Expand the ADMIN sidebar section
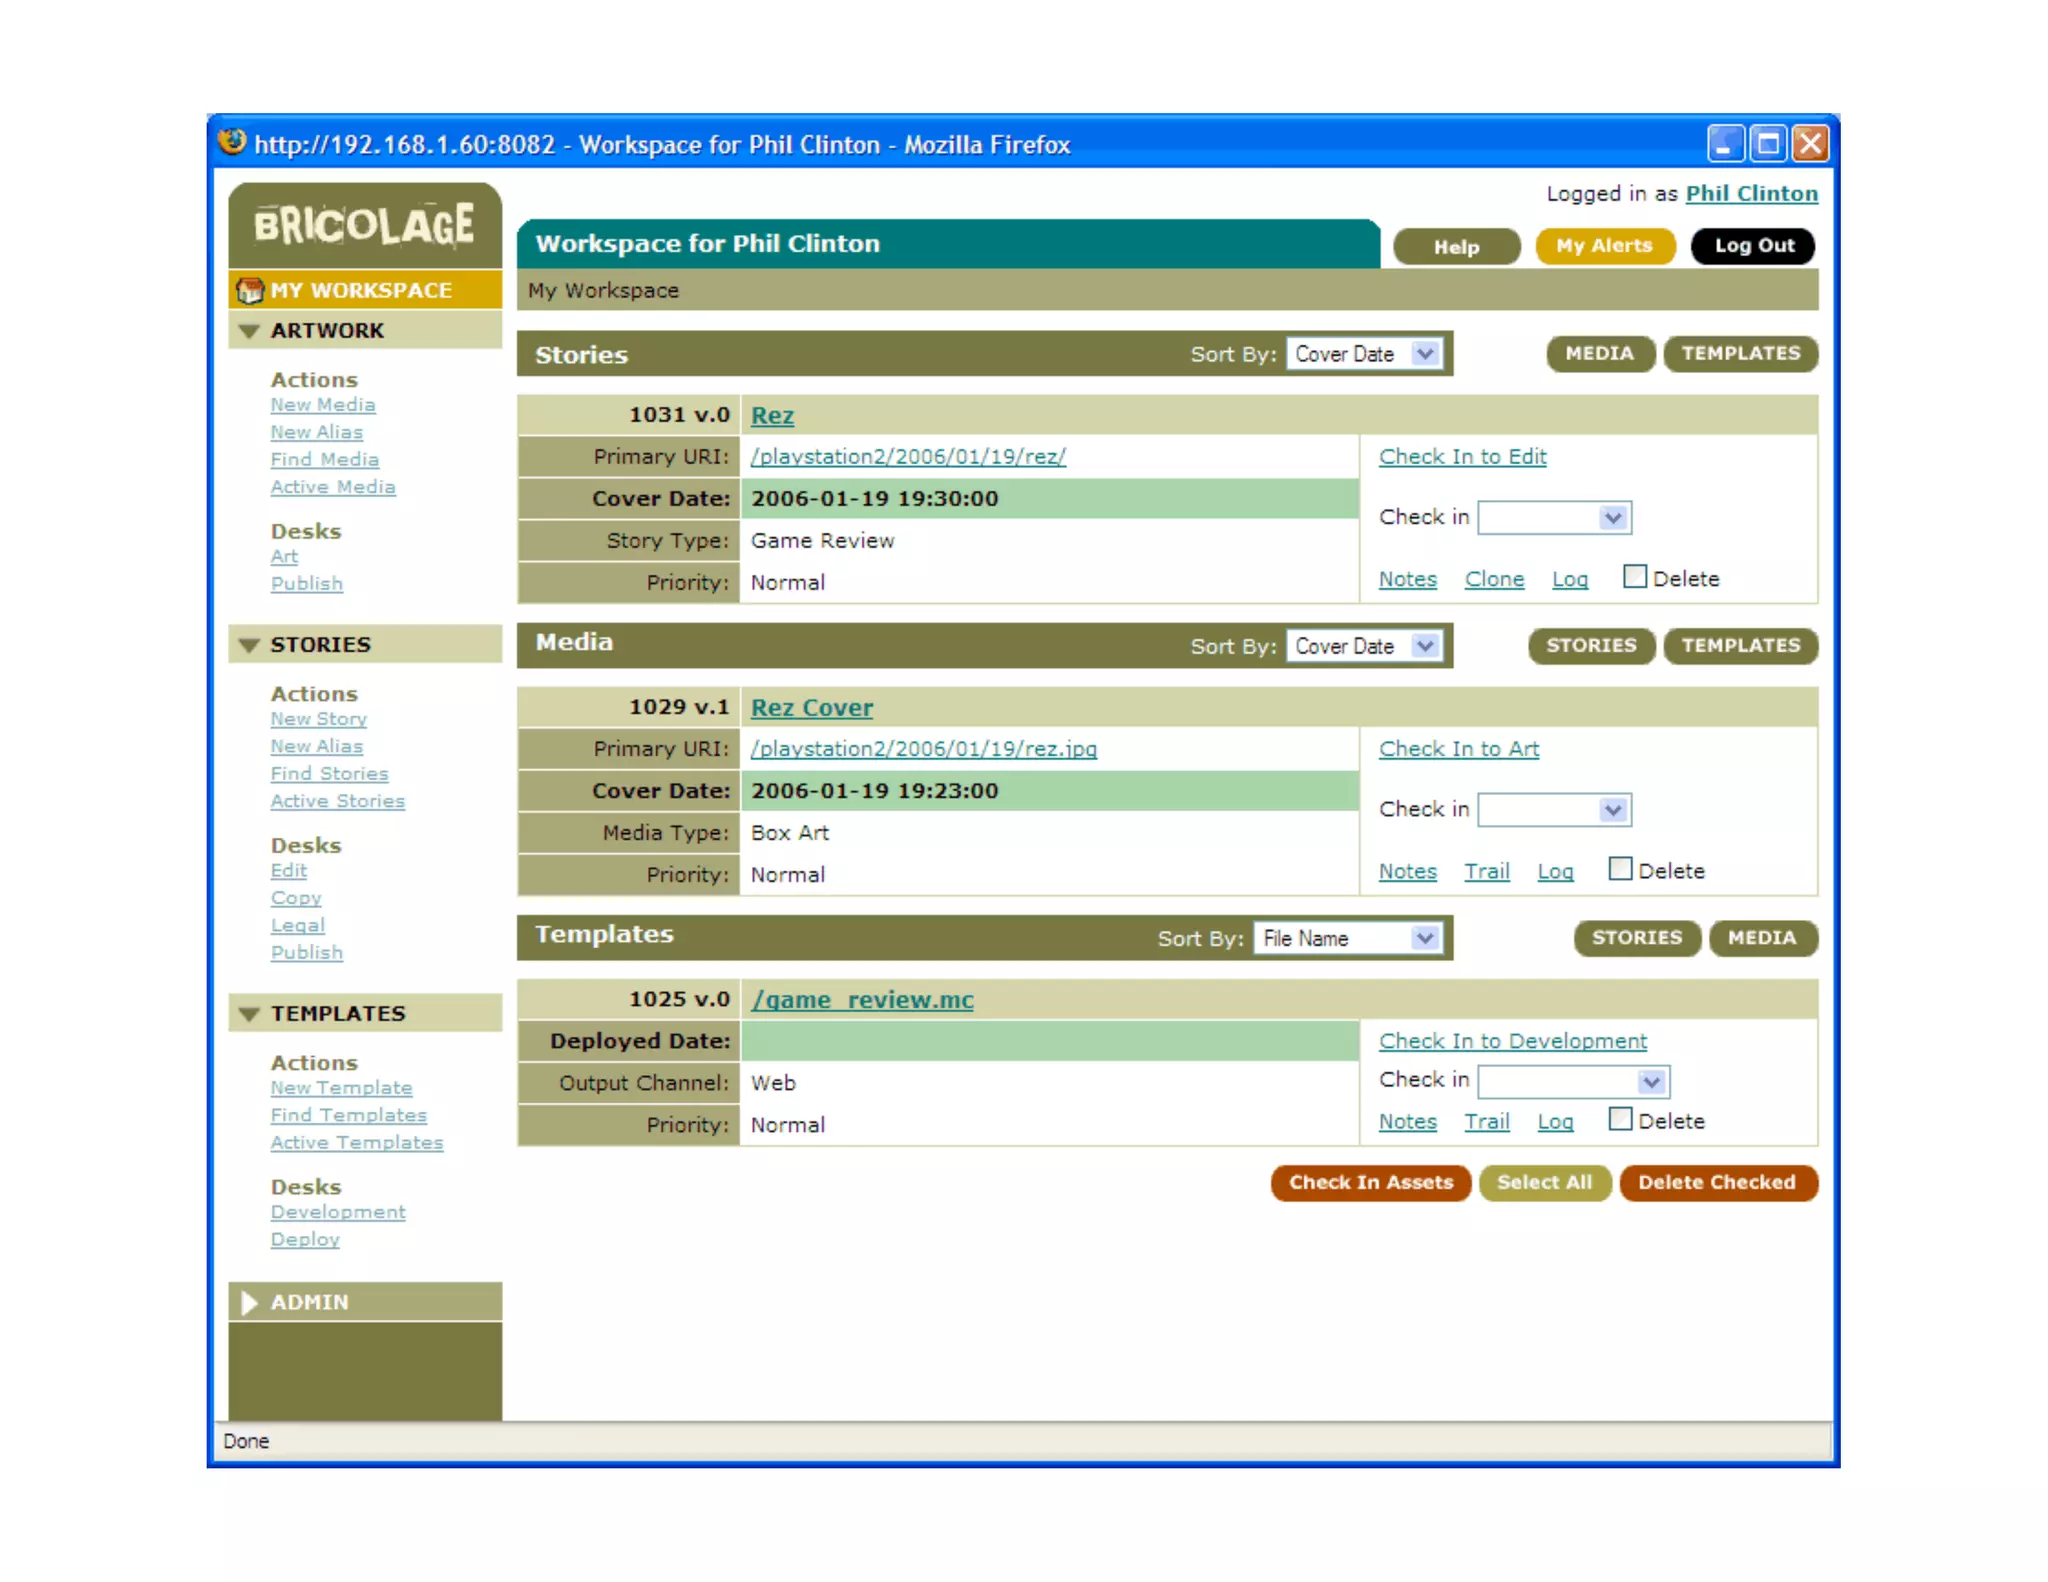 [x=250, y=1302]
